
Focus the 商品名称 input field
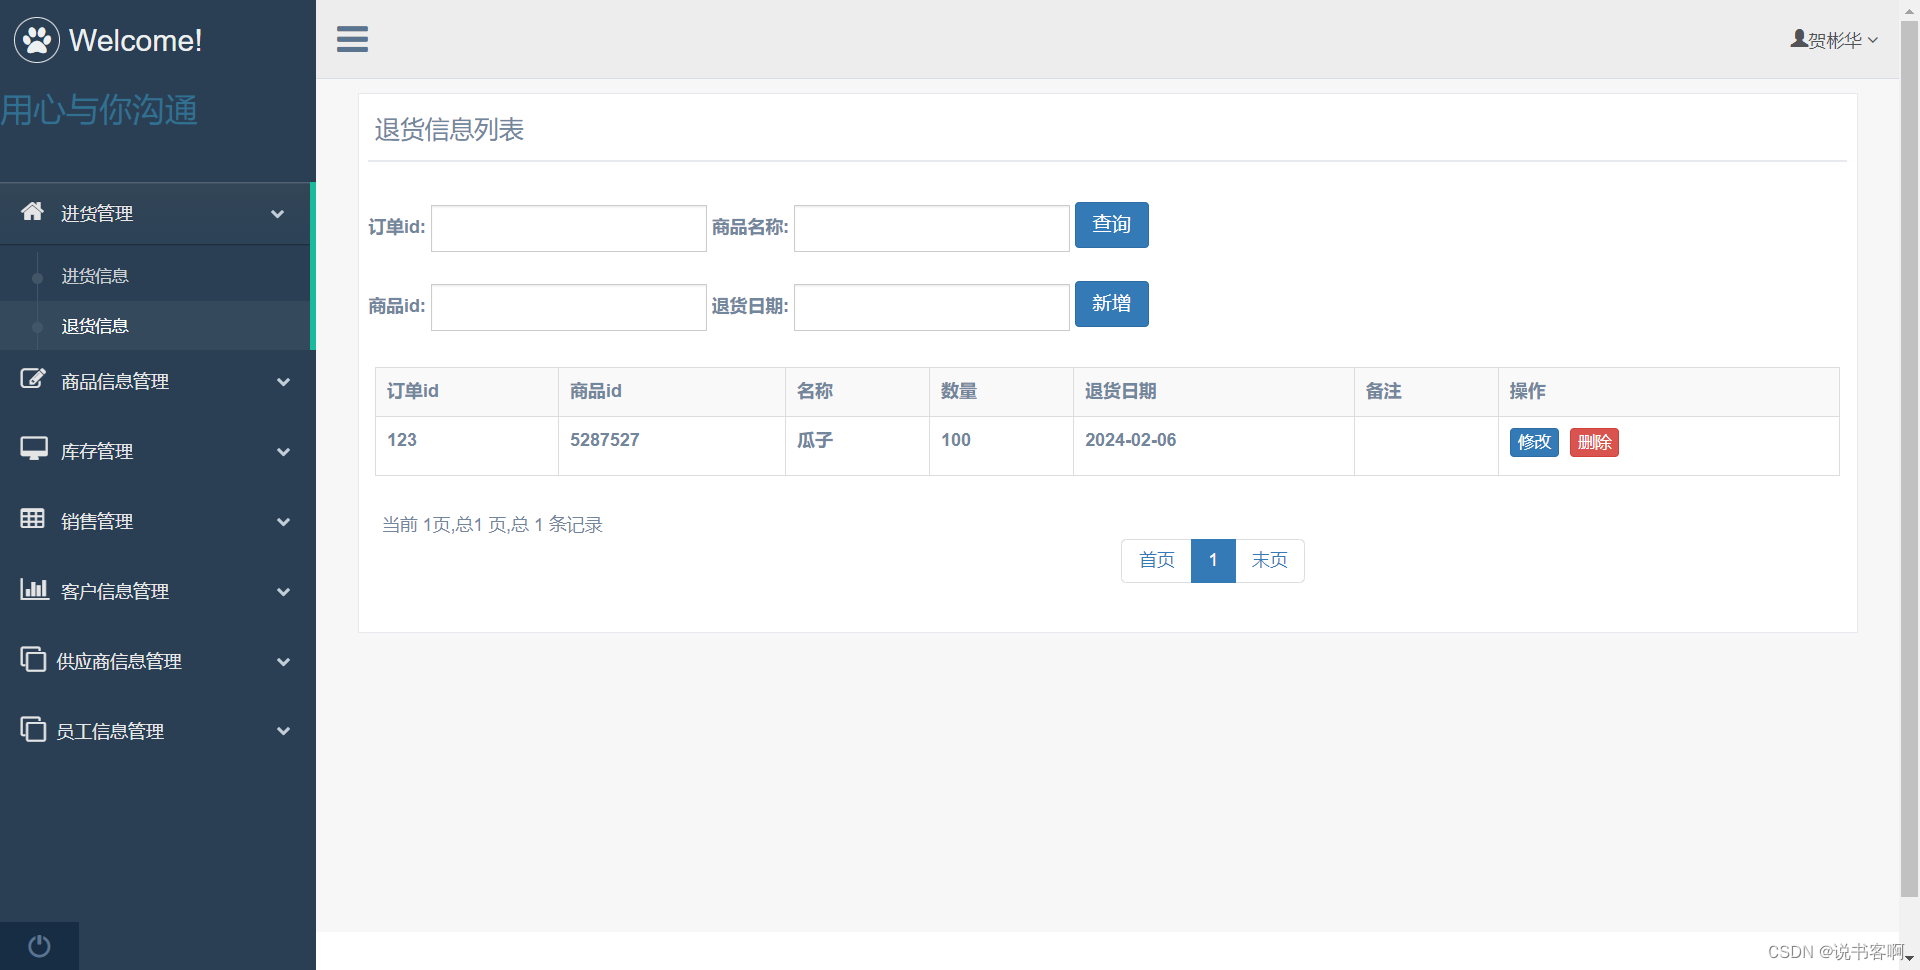932,229
